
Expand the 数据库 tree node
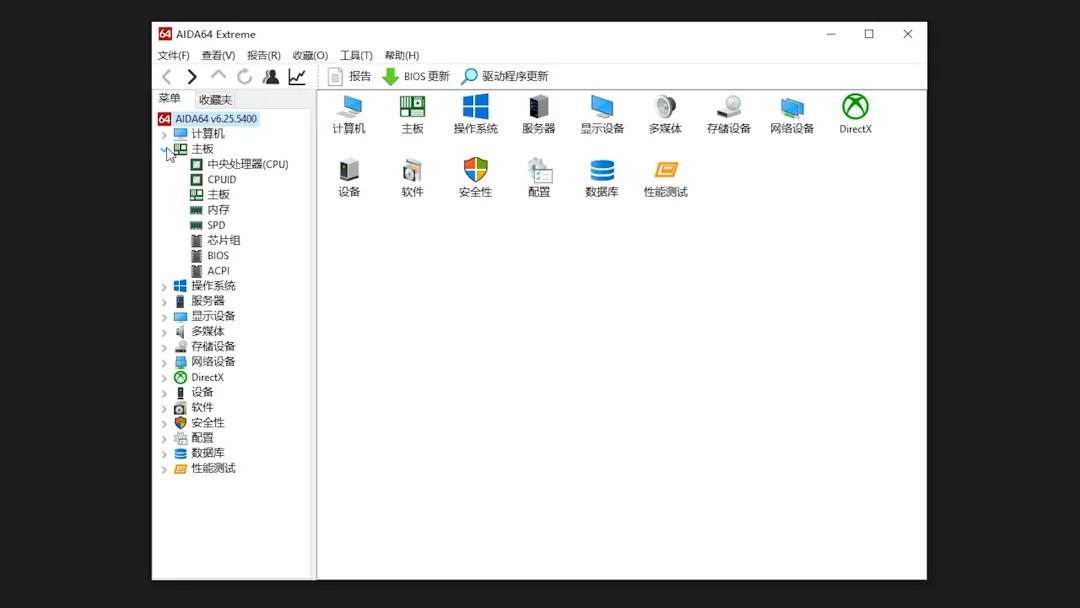pyautogui.click(x=164, y=454)
